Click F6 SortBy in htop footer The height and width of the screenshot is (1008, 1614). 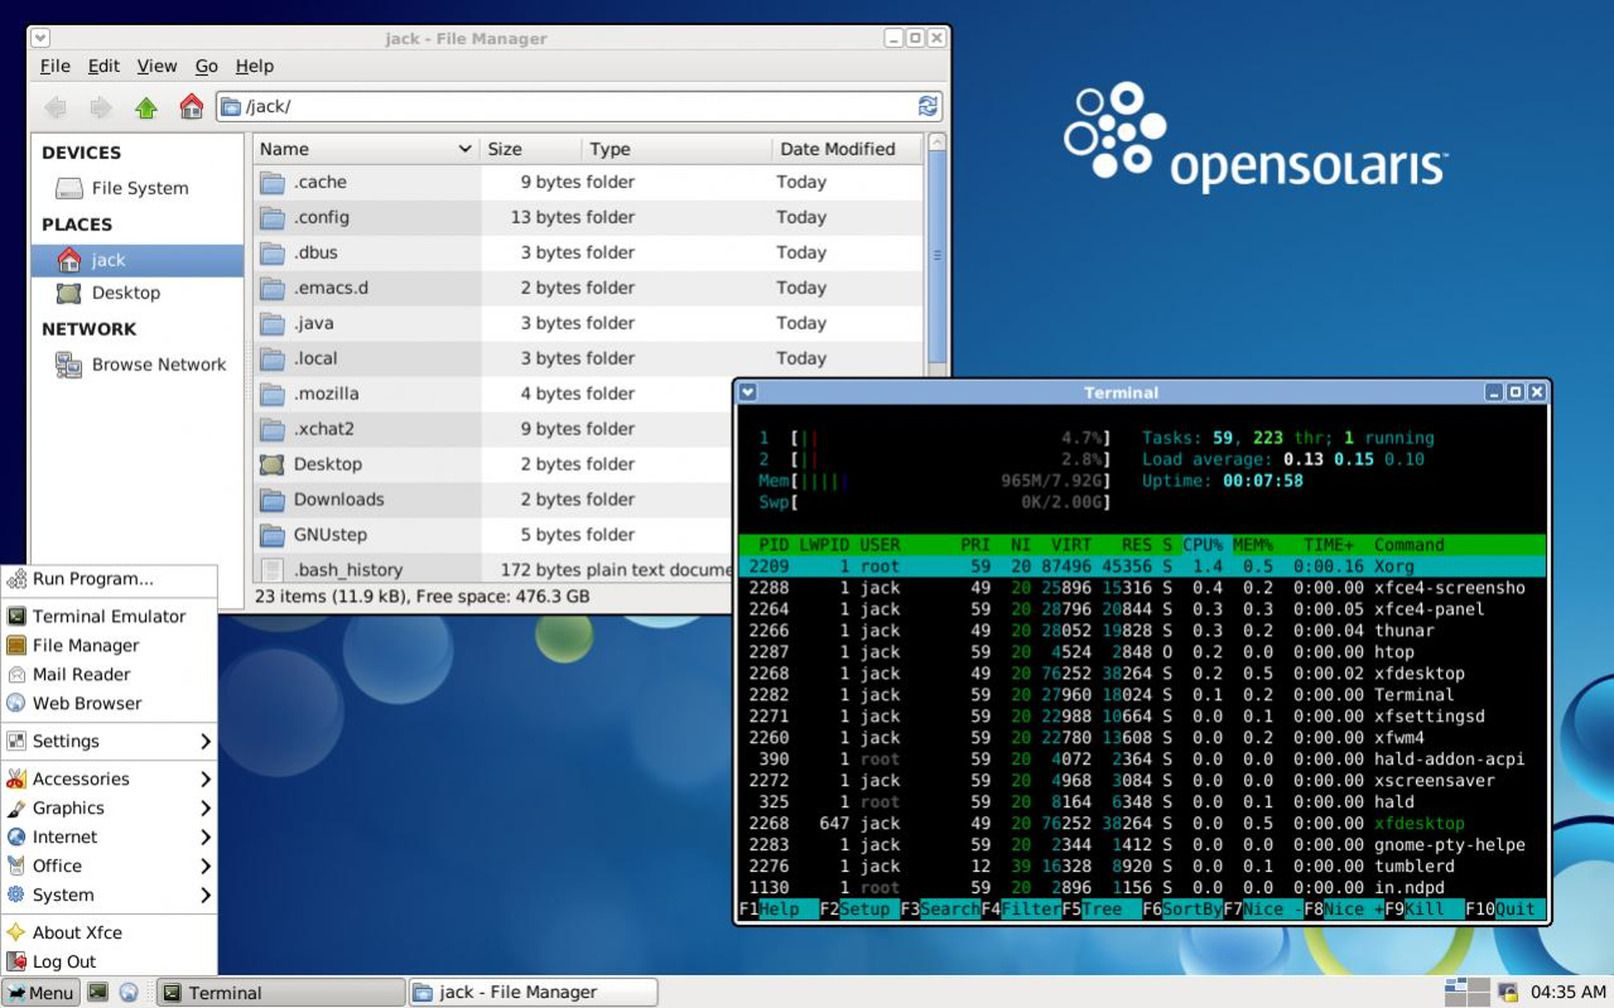coord(1182,909)
